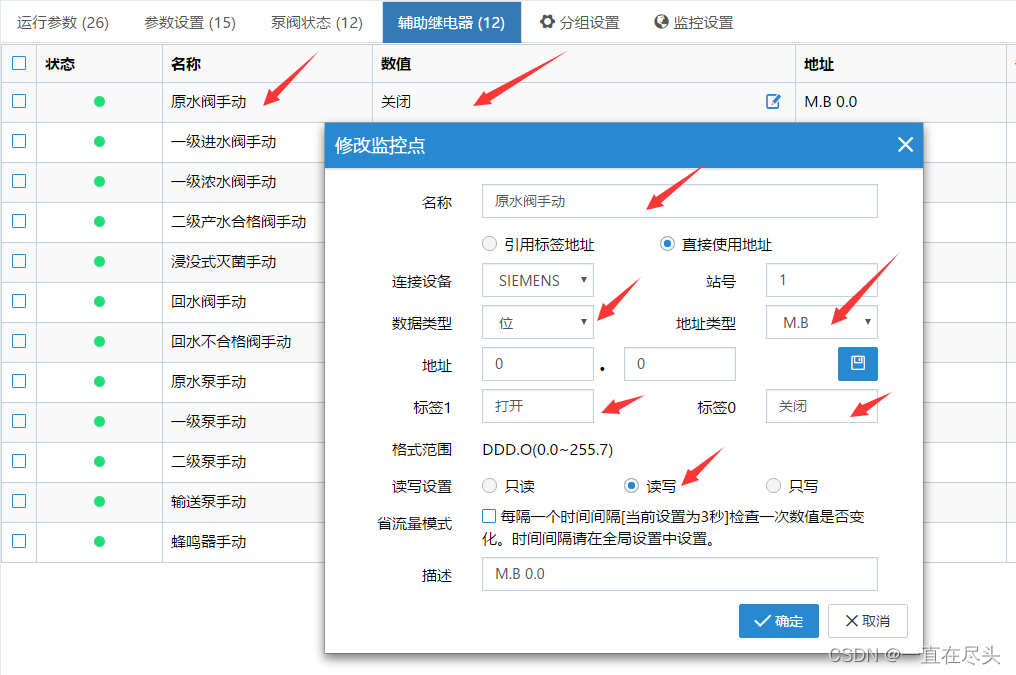Click green status dot for 回水阀手动
The height and width of the screenshot is (675, 1016).
[99, 302]
